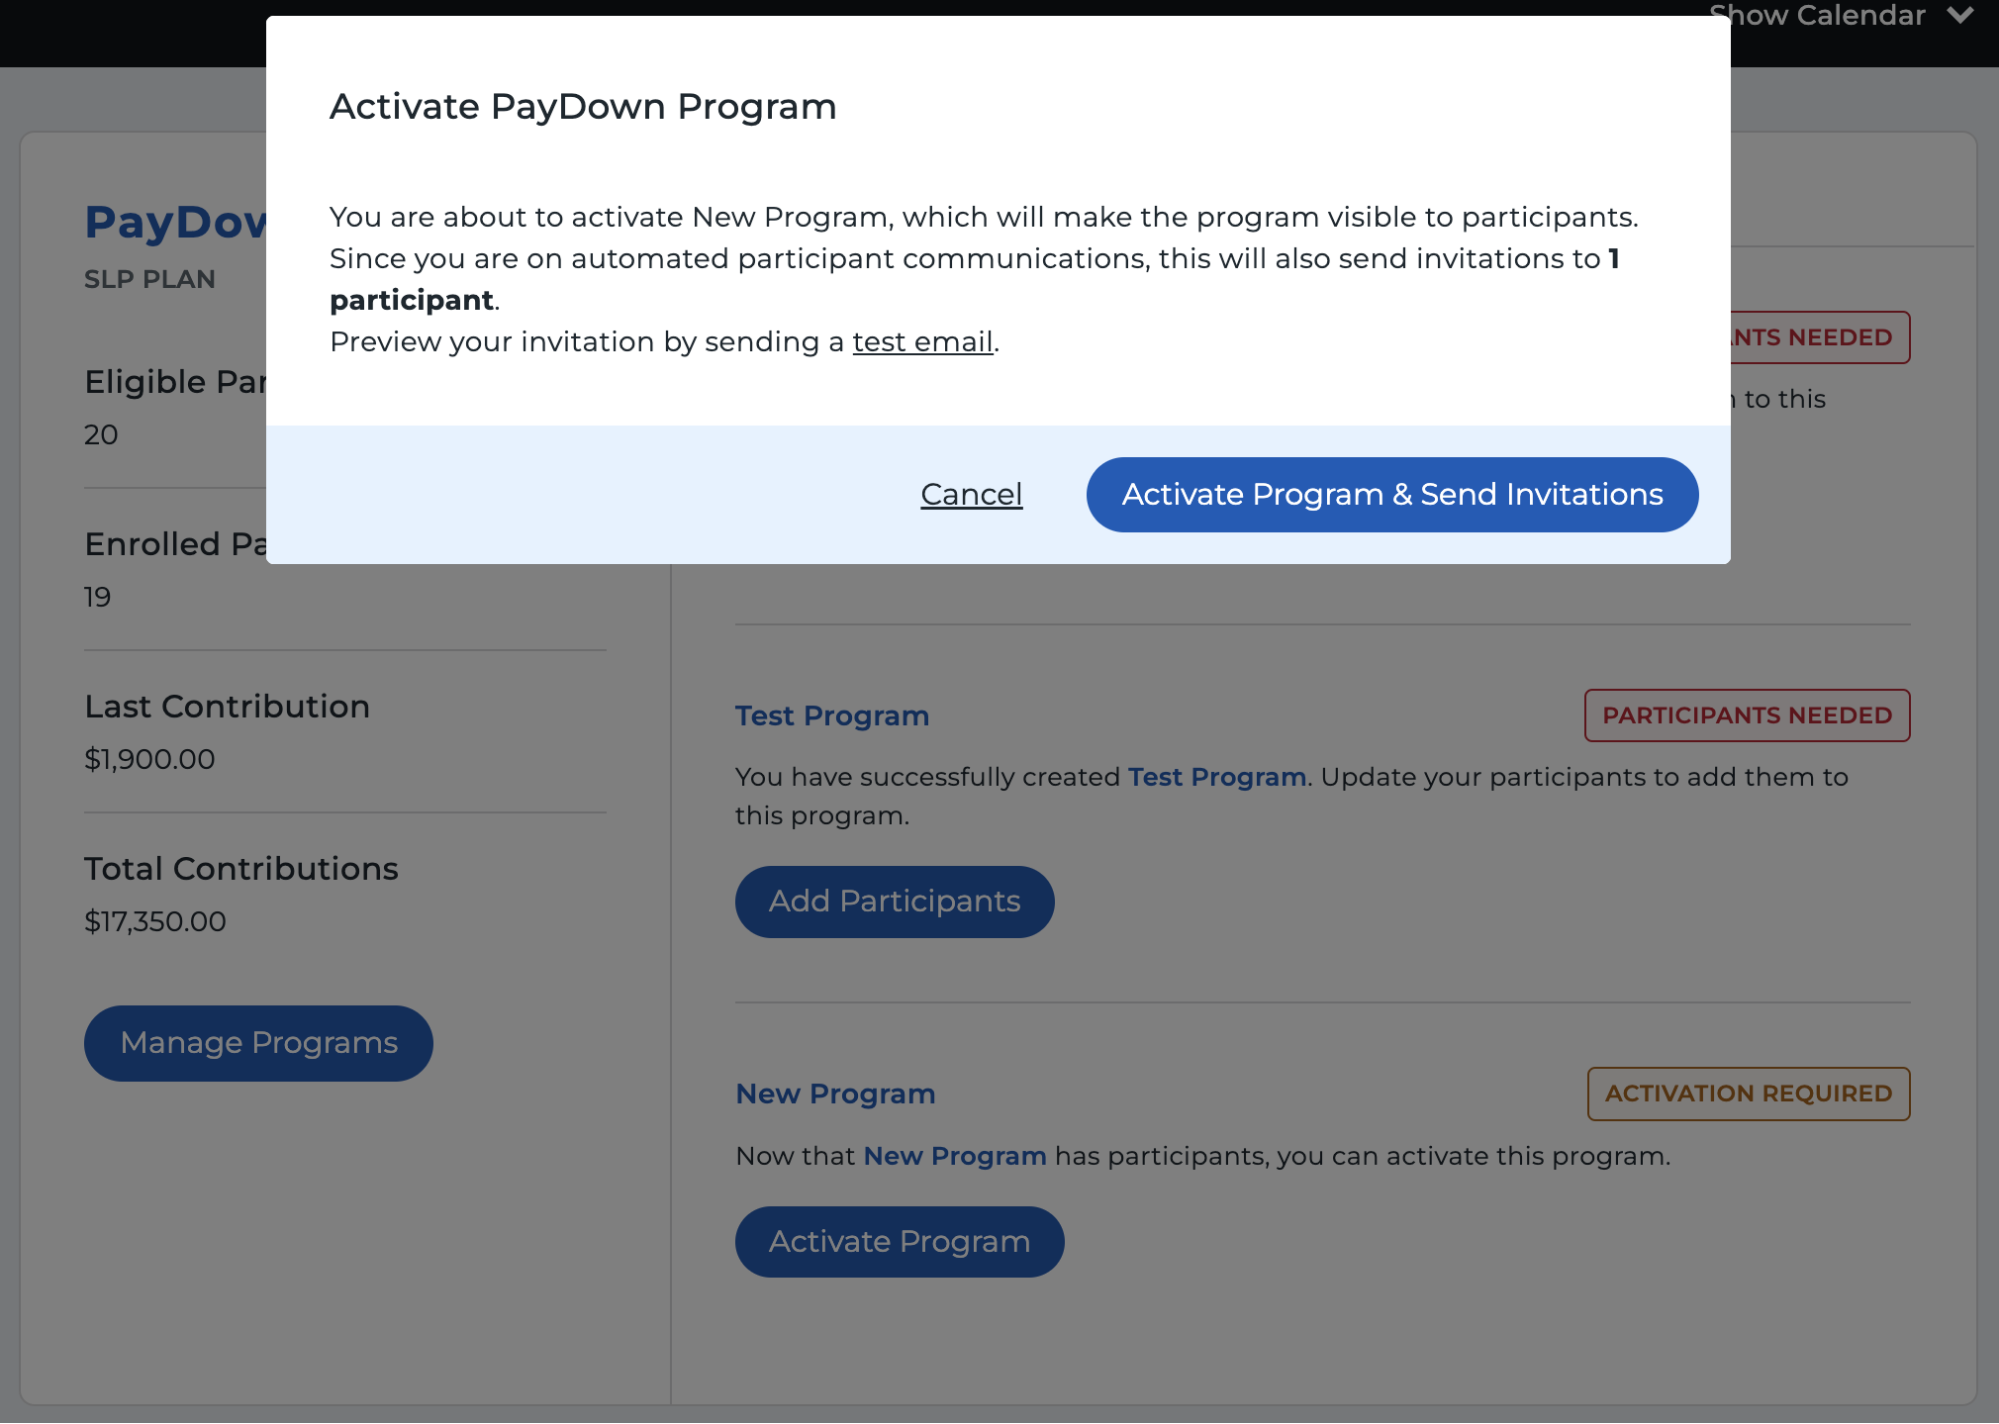Open the Test Program heading link
Image resolution: width=1999 pixels, height=1424 pixels.
click(832, 716)
